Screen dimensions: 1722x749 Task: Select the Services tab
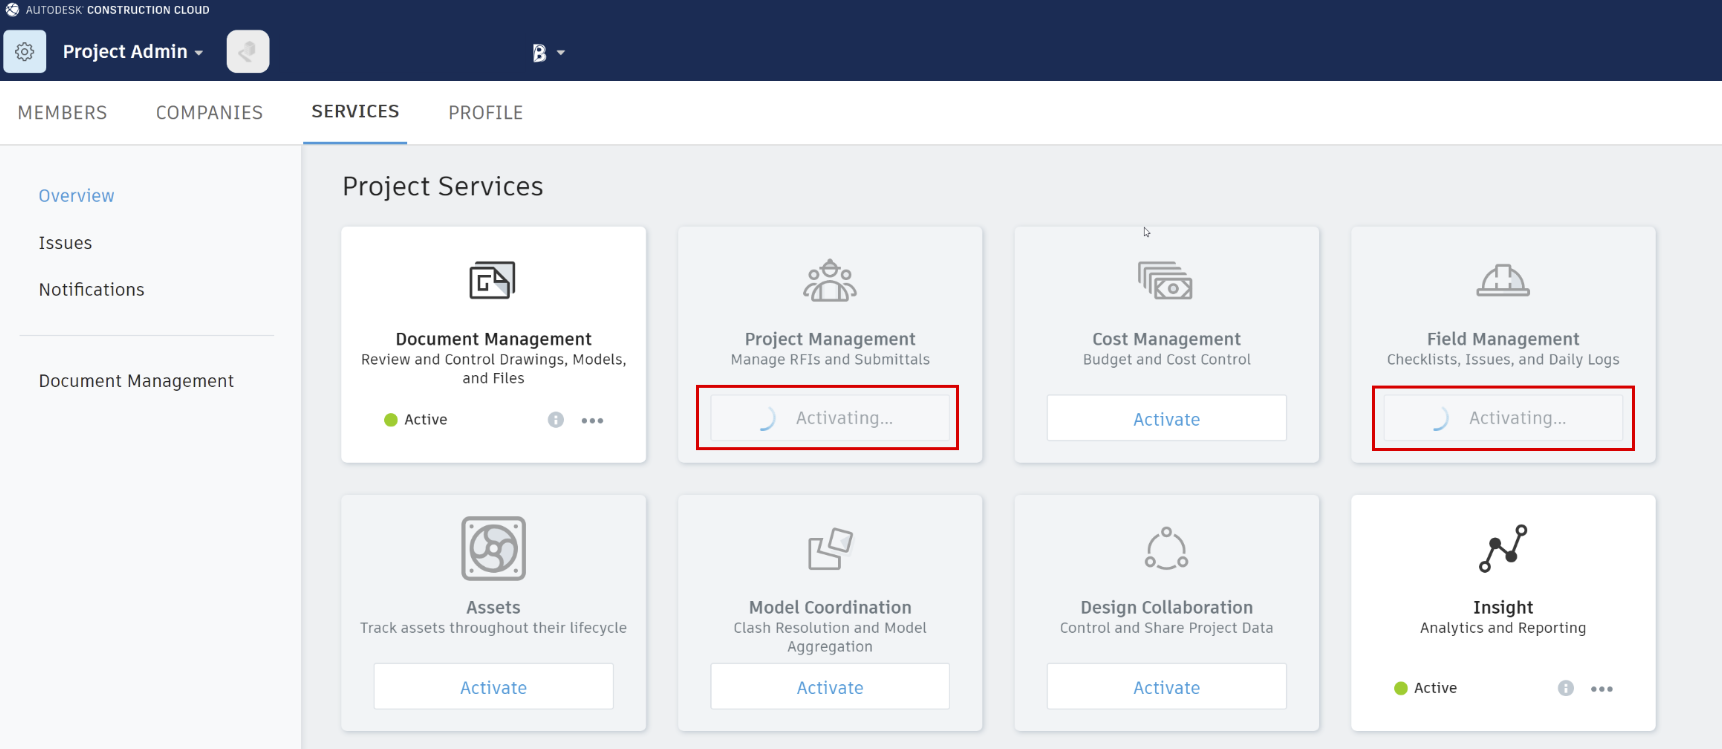pos(355,112)
